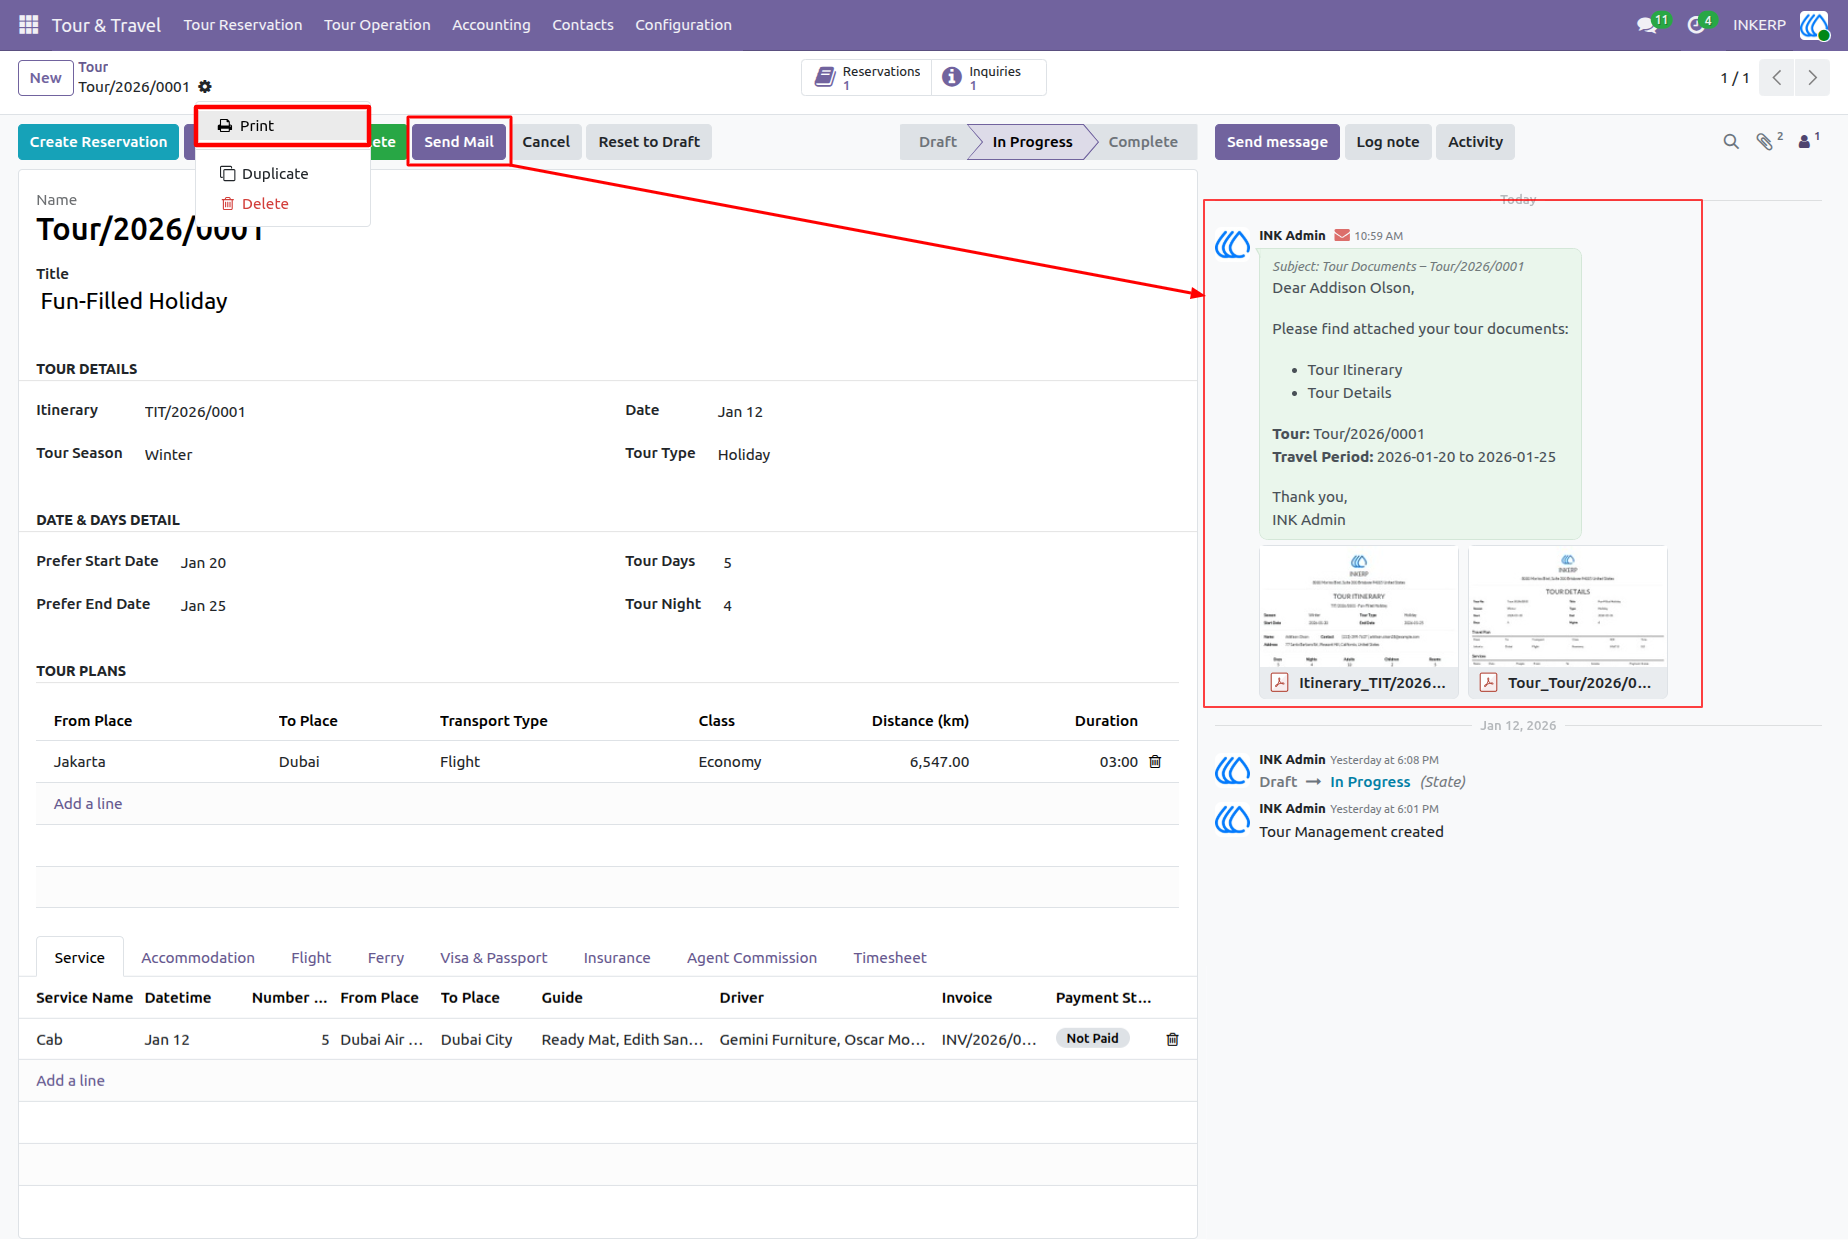Open the Inquiries smart button
This screenshot has height=1241, width=1848.
tap(989, 77)
